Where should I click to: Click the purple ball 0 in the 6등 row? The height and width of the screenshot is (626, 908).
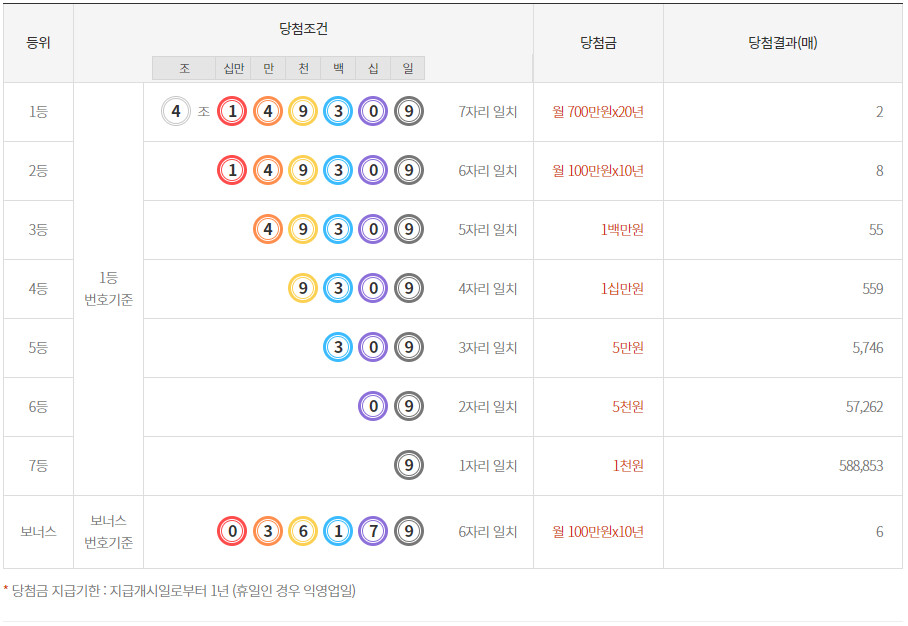373,407
